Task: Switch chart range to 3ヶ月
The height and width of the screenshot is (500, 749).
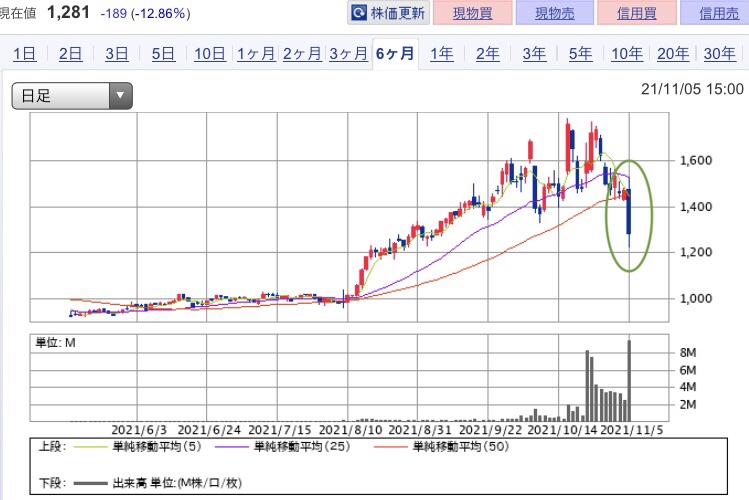Action: point(348,53)
